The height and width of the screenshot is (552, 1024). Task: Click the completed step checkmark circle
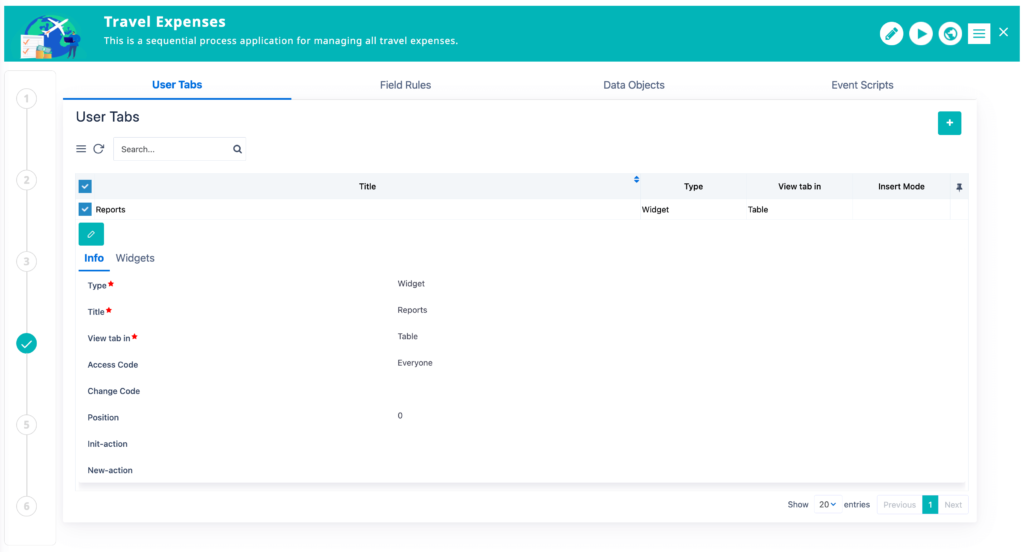coord(27,343)
